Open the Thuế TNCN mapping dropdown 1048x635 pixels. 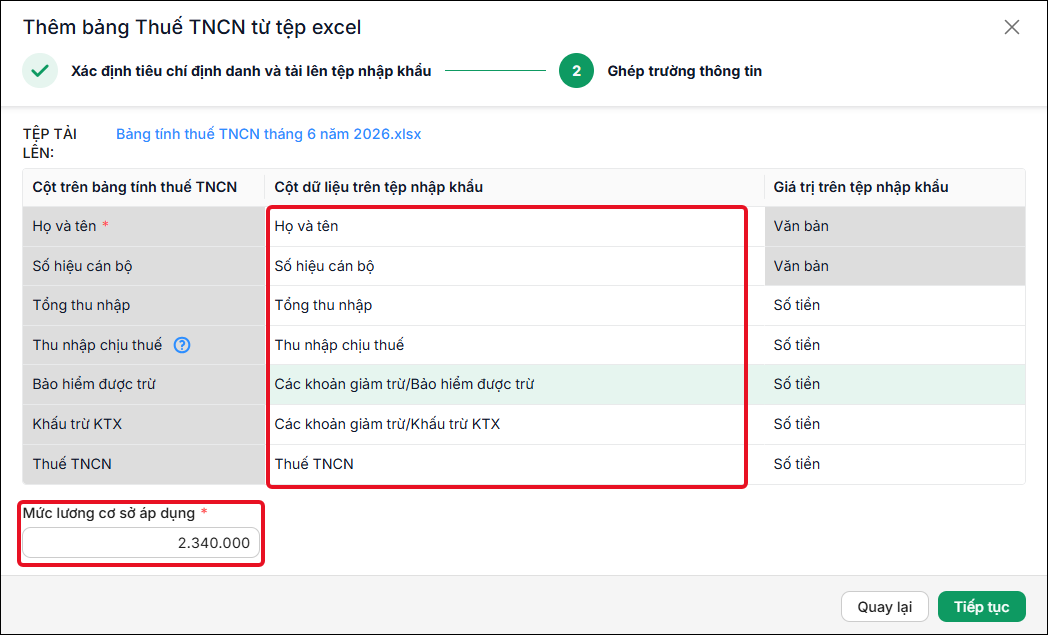[x=508, y=465]
